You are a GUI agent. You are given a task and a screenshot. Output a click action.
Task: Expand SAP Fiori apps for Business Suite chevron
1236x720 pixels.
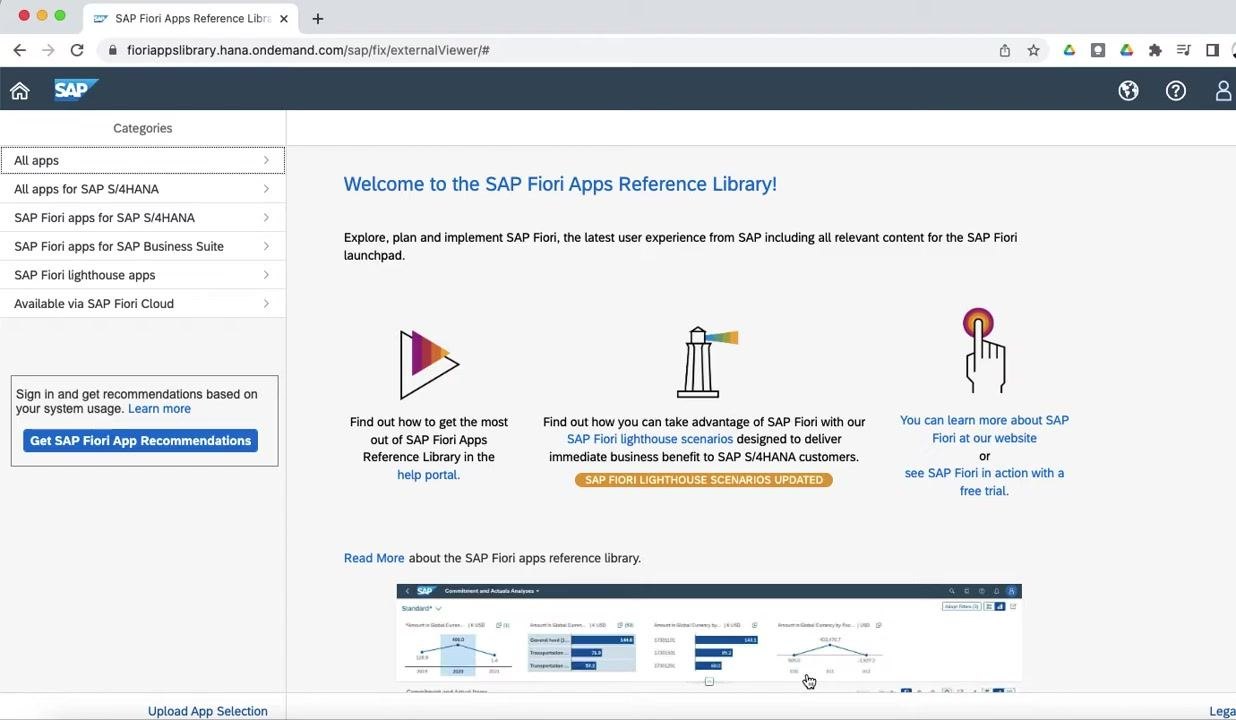(x=266, y=246)
